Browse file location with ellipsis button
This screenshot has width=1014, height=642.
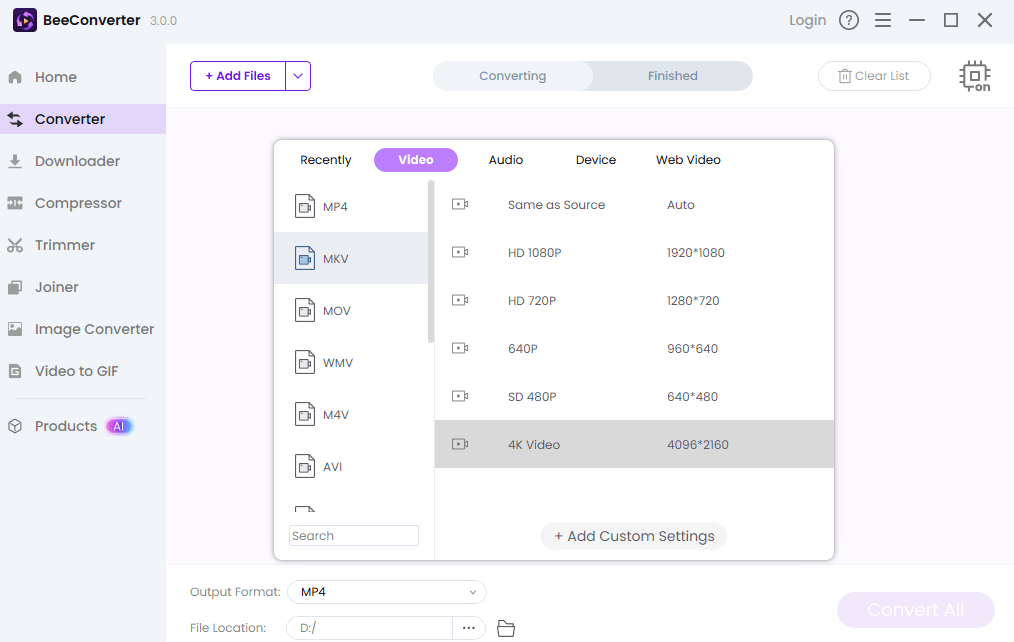(x=469, y=628)
